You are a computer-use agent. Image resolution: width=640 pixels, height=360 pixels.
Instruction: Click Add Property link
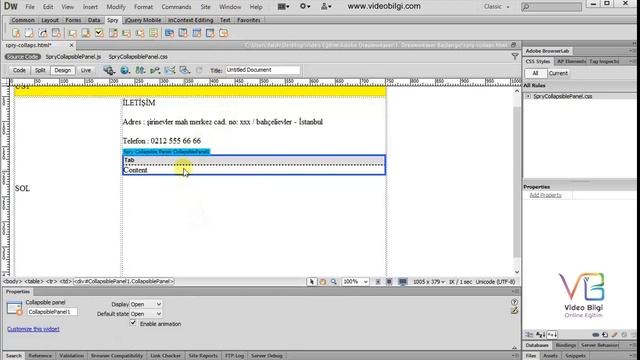(545, 196)
